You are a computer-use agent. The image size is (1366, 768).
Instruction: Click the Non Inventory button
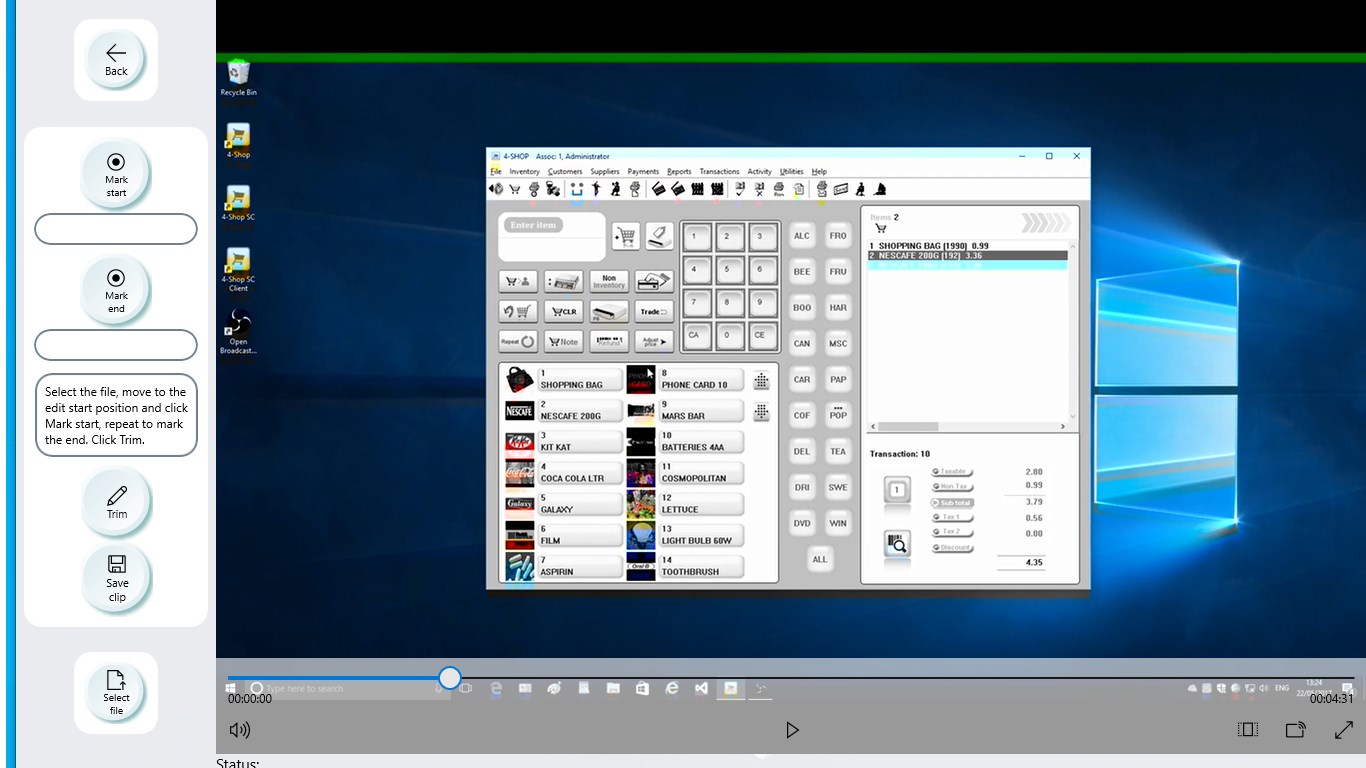[x=608, y=281]
